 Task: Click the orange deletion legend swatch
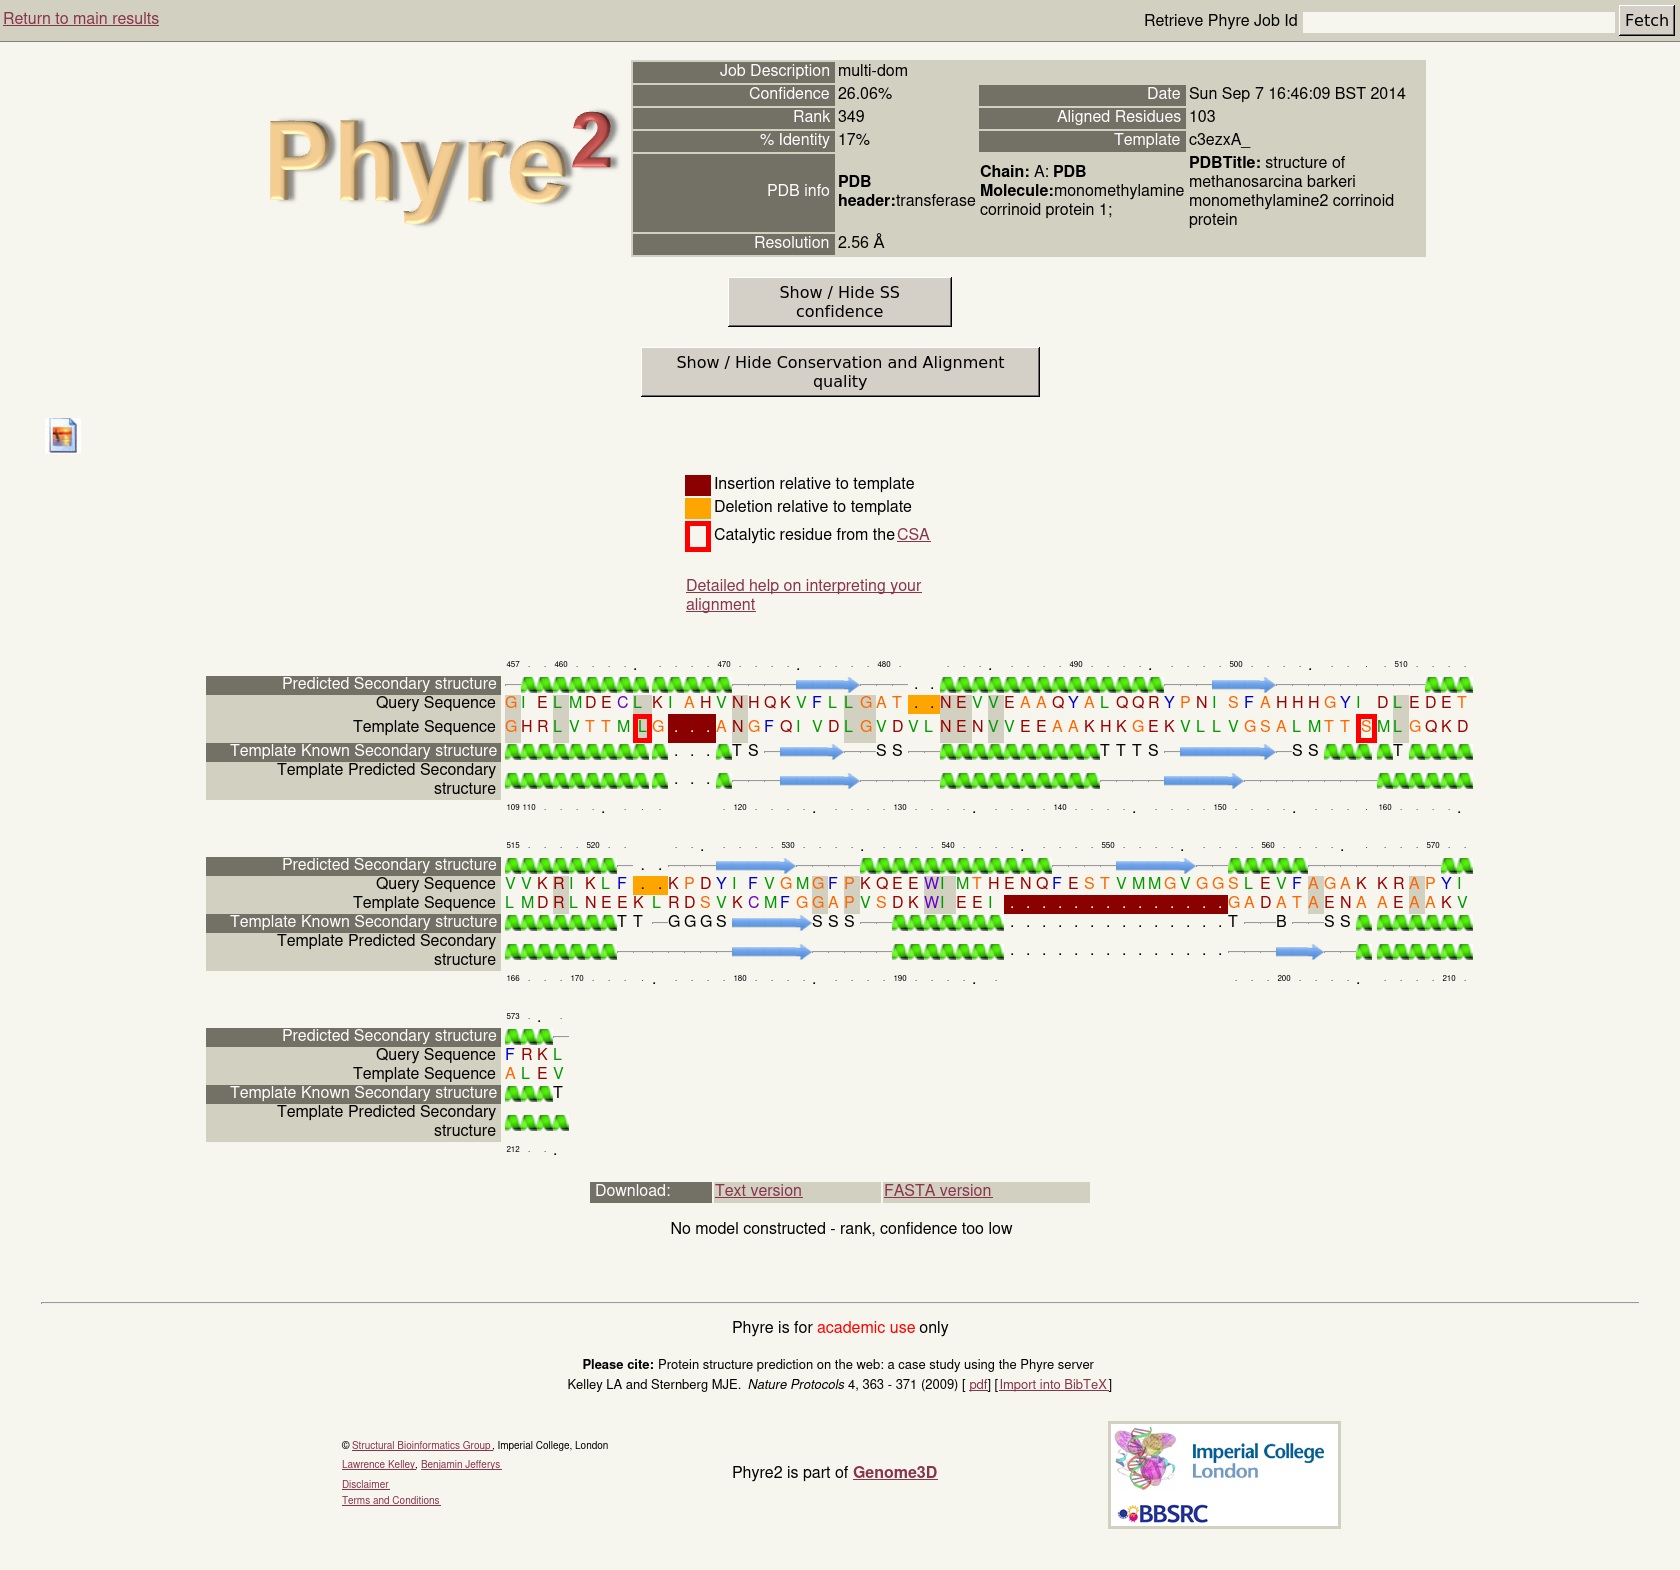[x=697, y=508]
